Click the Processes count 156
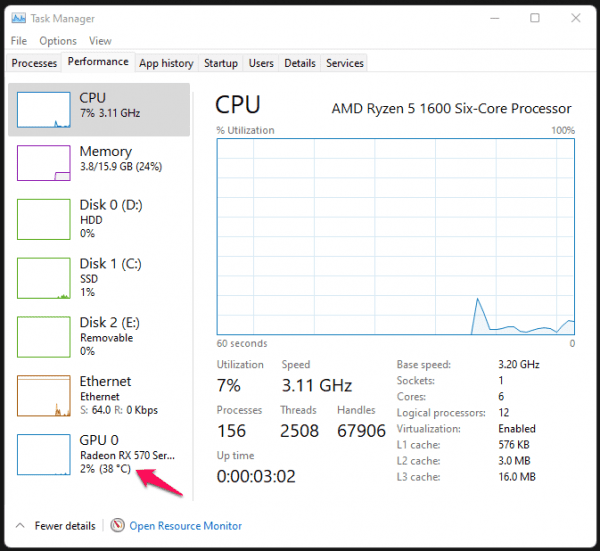This screenshot has height=551, width=600. (x=232, y=431)
